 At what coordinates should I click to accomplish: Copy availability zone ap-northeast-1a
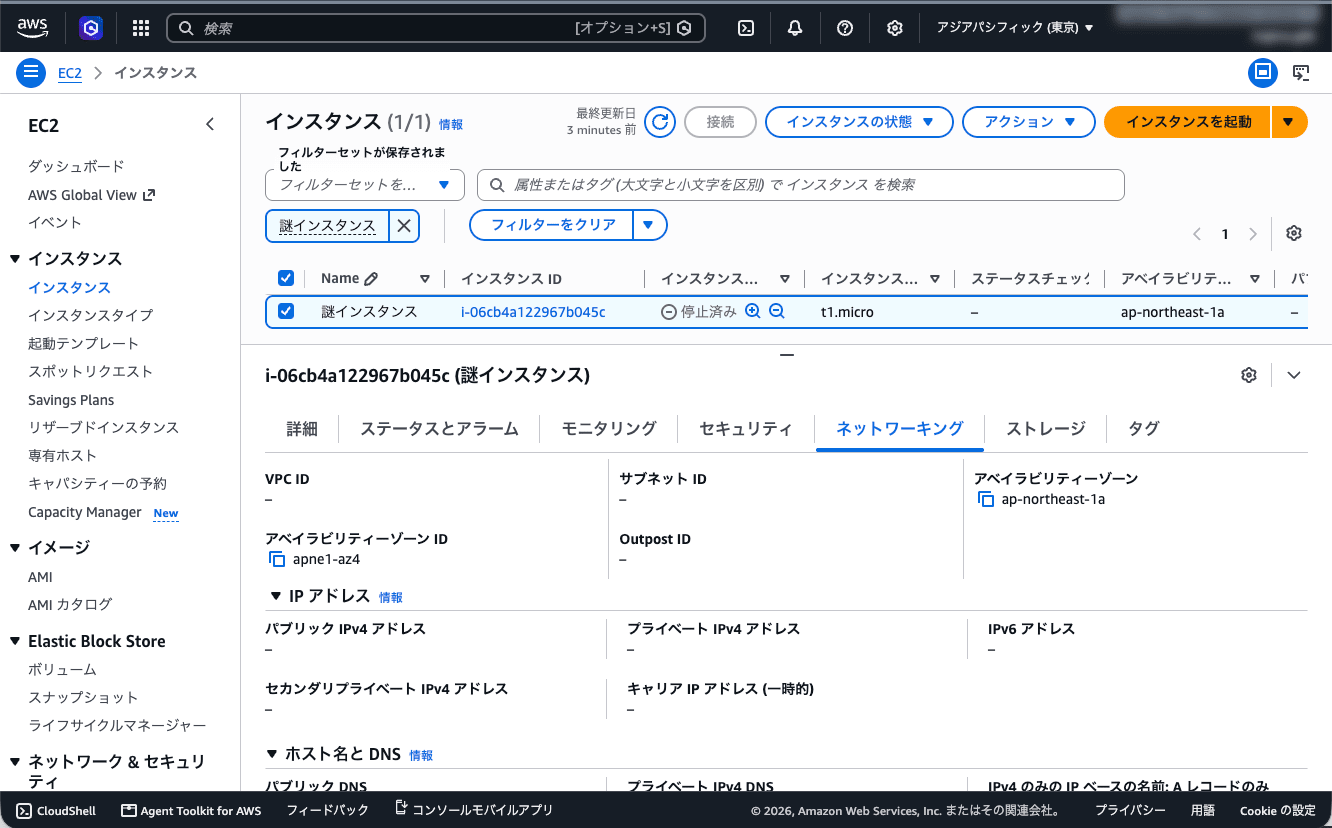coord(986,499)
